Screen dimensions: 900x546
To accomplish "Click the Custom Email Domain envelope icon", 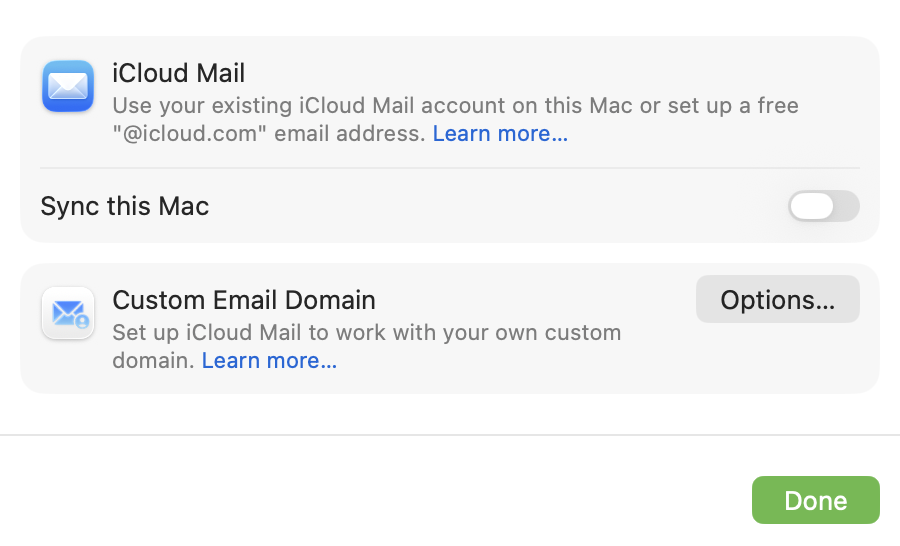I will pyautogui.click(x=68, y=313).
